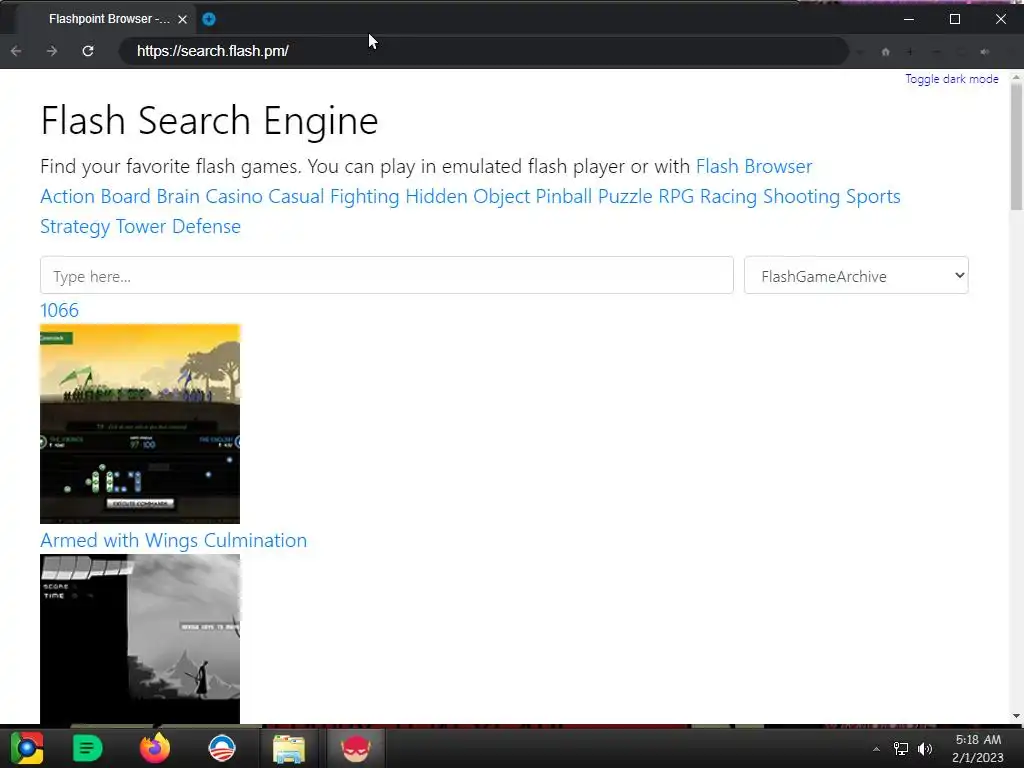Browse the Casual category
Viewport: 1024px width, 768px height.
[296, 197]
